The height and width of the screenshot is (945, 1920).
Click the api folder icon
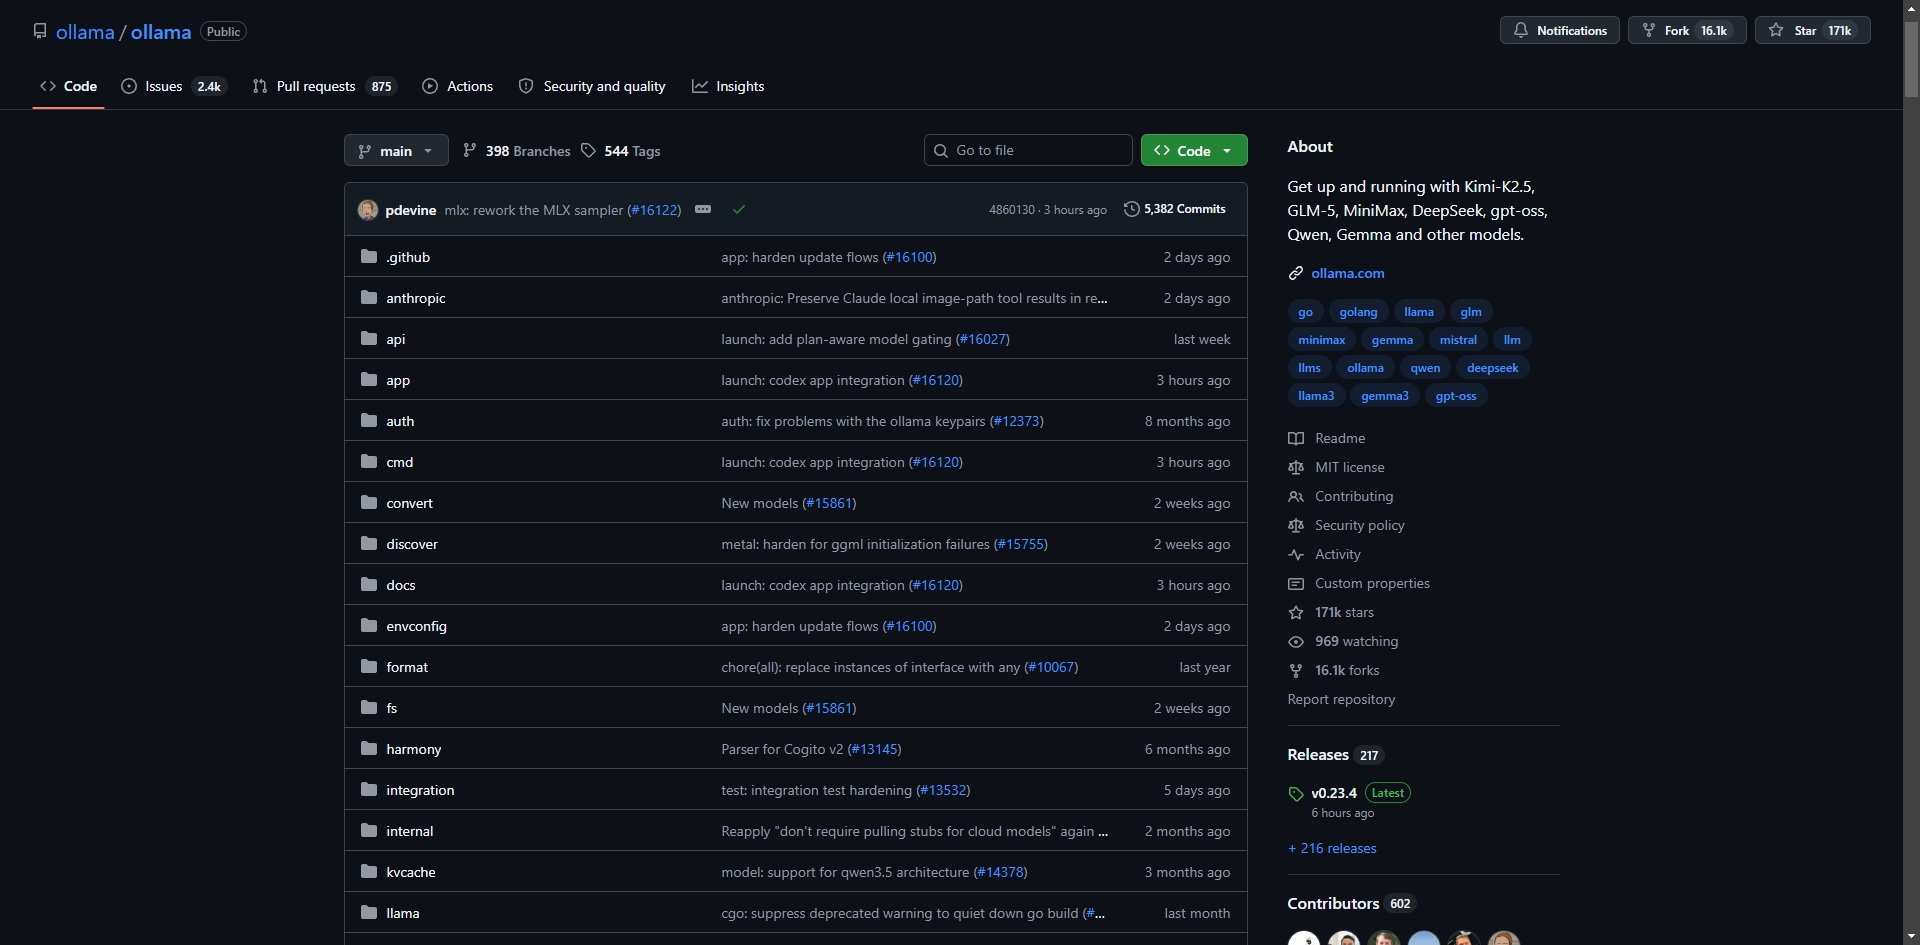(369, 339)
